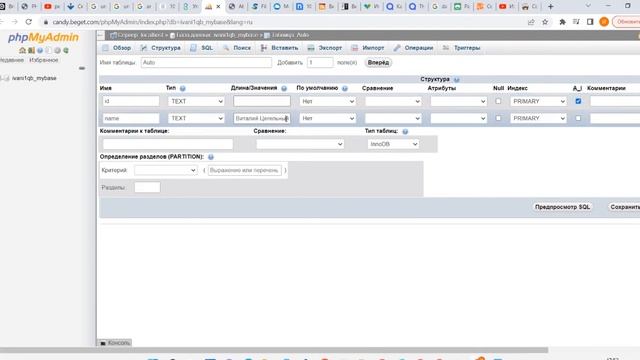
Task: Open the browser extensions puzzle icon
Action: tap(562, 22)
